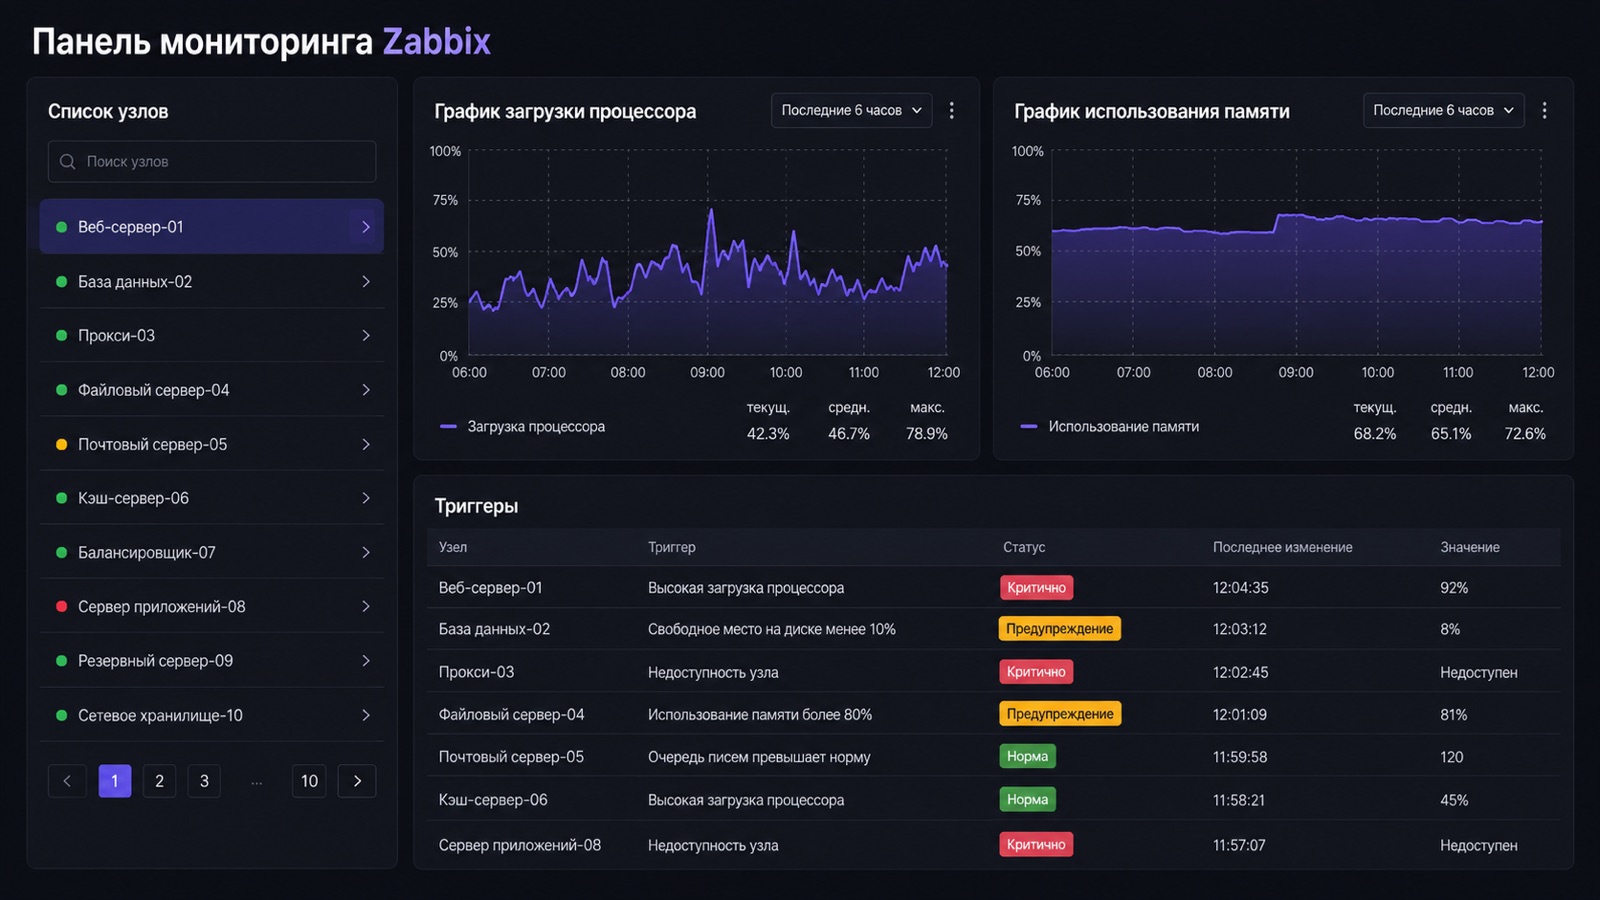Expand Почтовый сервер-05 chevron in node list

[366, 444]
